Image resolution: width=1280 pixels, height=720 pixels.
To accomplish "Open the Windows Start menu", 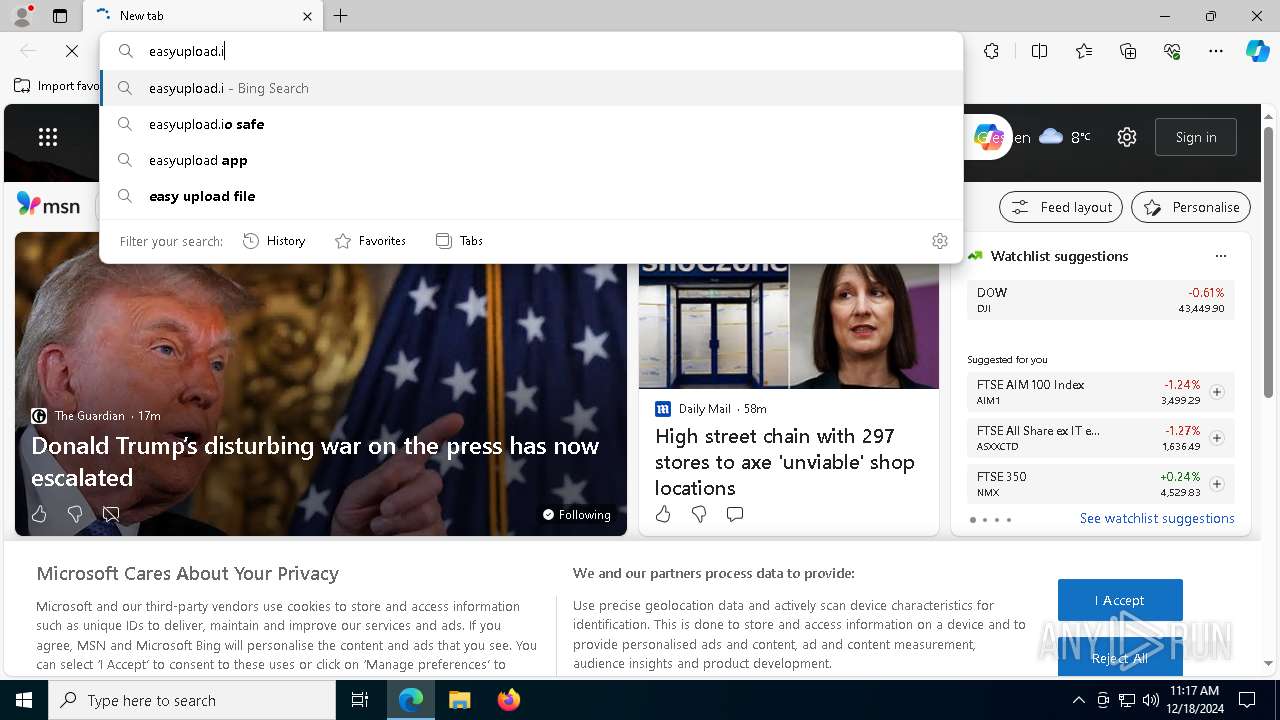I will 24,700.
